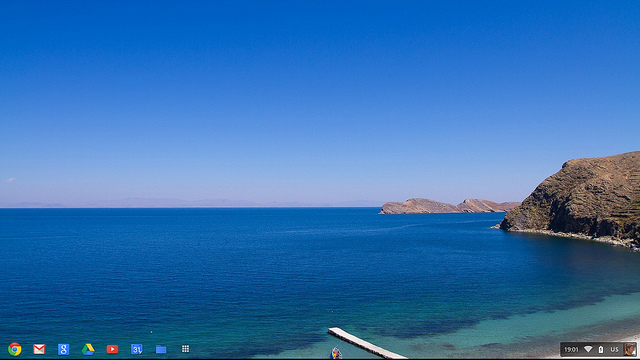The image size is (640, 360).
Task: Open the blue Google Search app
Action: [x=63, y=349]
